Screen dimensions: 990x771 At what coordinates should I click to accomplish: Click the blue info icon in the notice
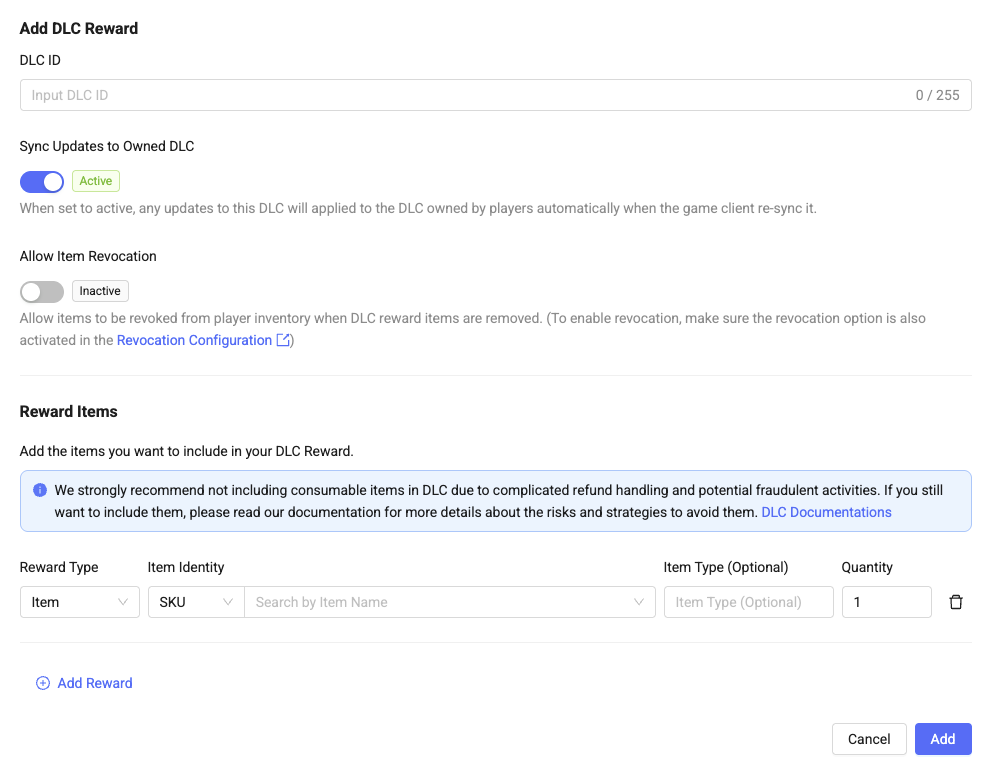[40, 490]
